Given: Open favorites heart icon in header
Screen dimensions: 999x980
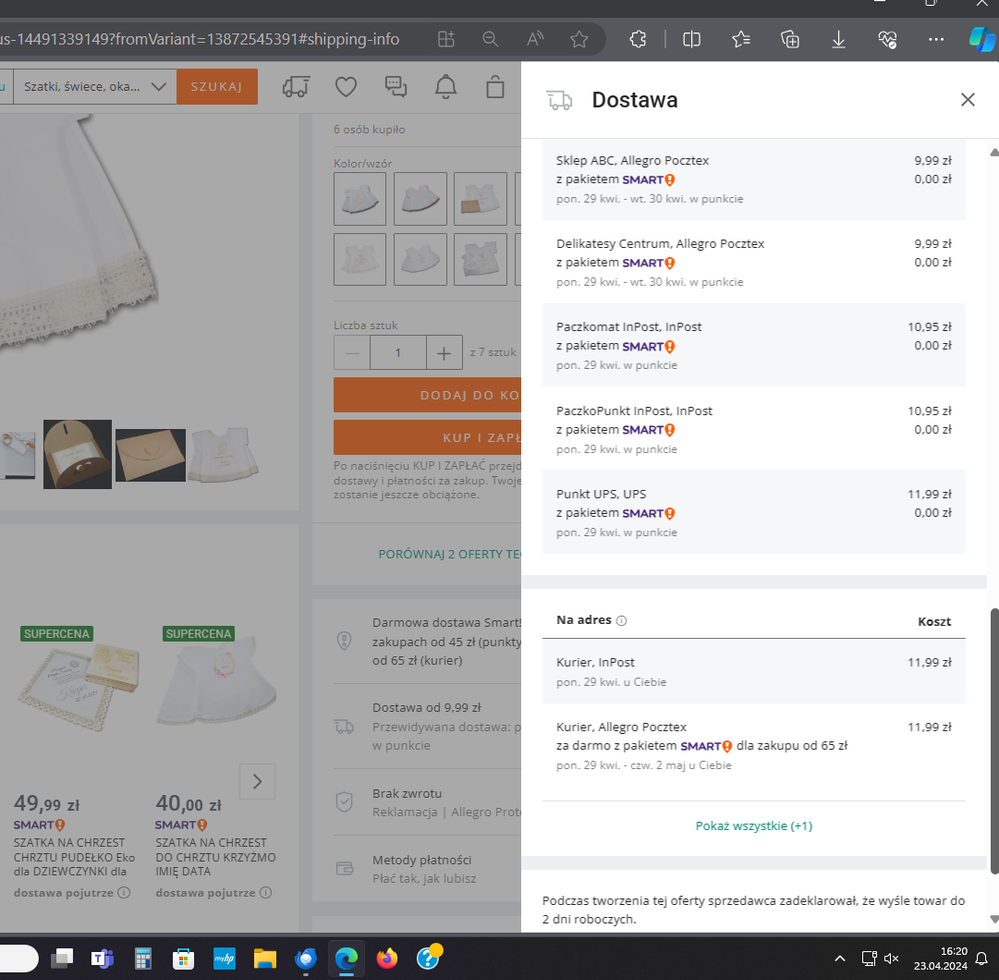Looking at the screenshot, I should pos(346,87).
